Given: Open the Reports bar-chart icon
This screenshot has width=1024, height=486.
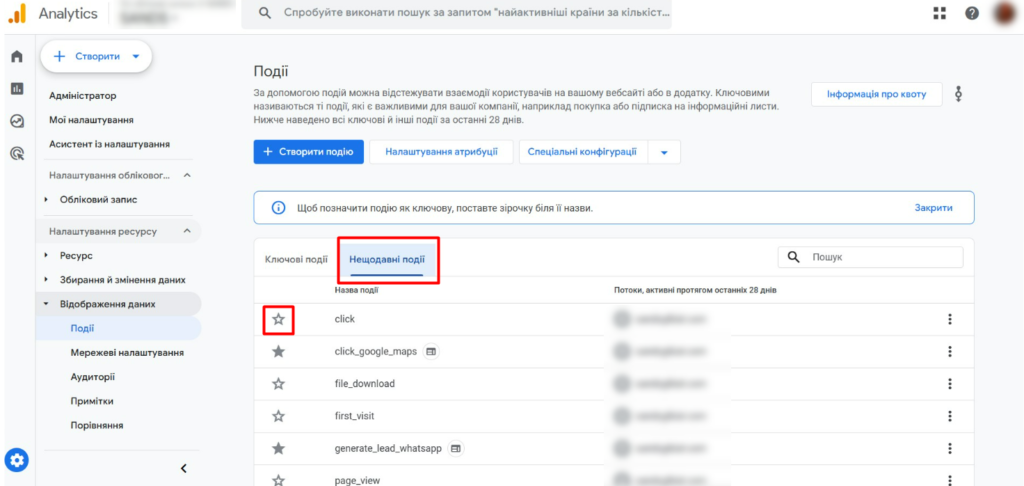Looking at the screenshot, I should point(16,89).
